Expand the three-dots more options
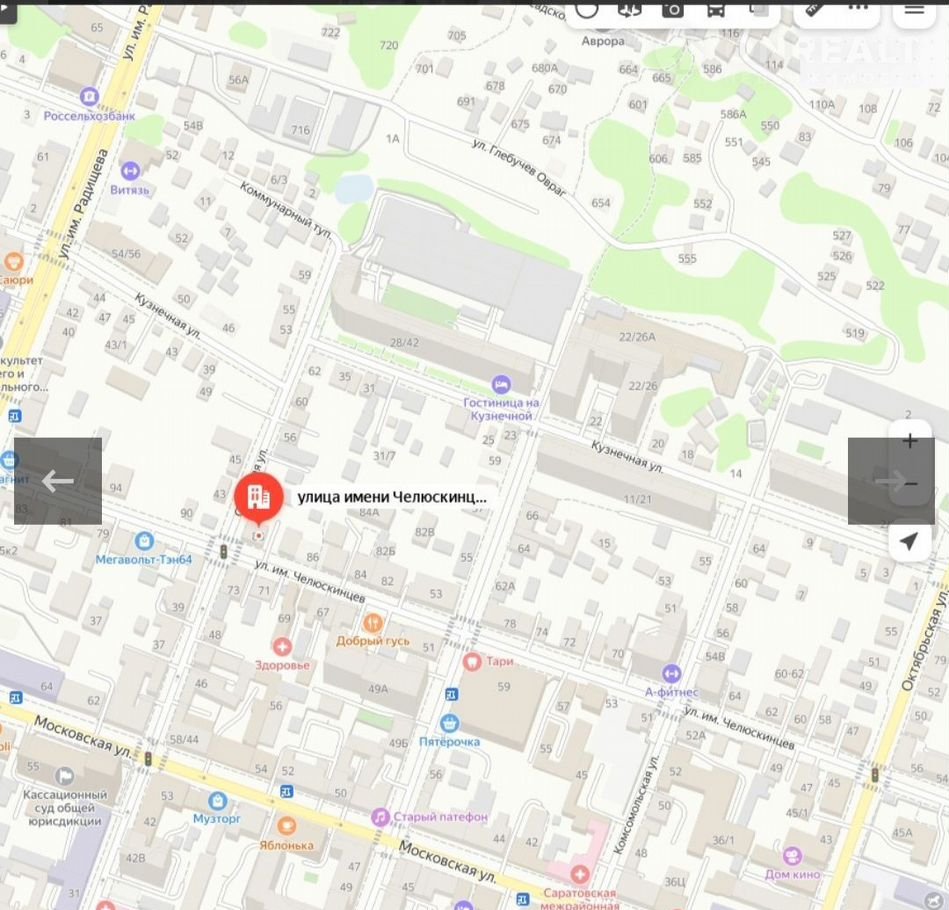 (857, 9)
